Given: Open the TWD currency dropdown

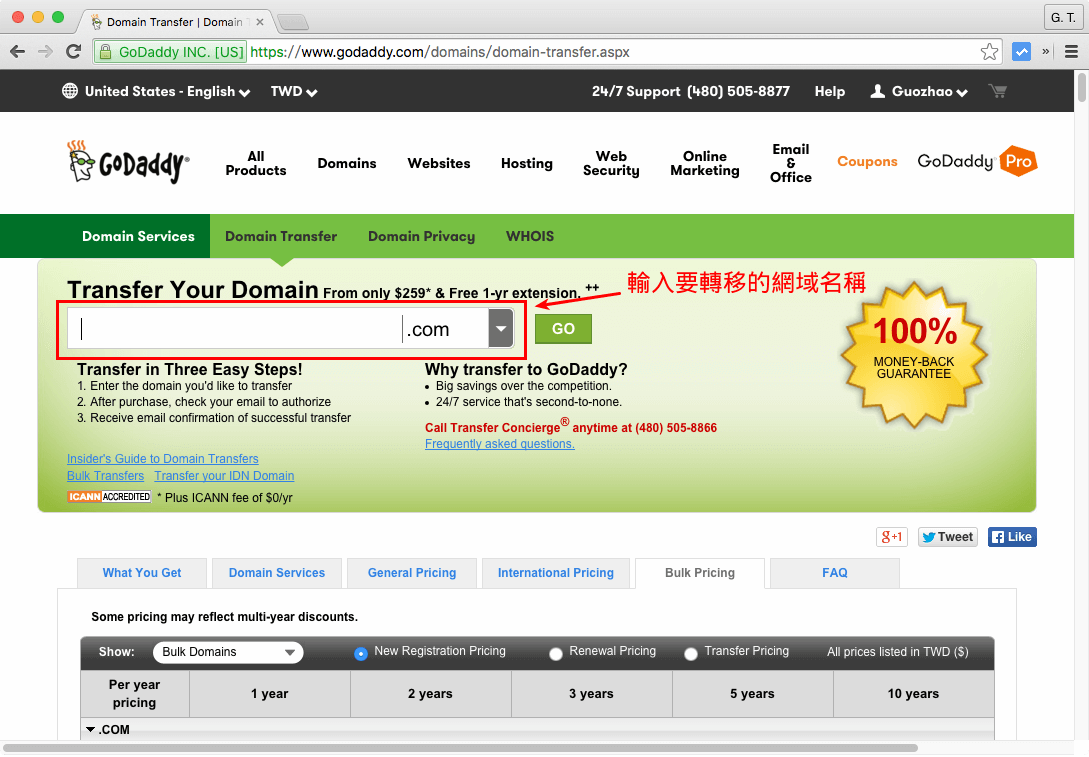Looking at the screenshot, I should click(293, 91).
